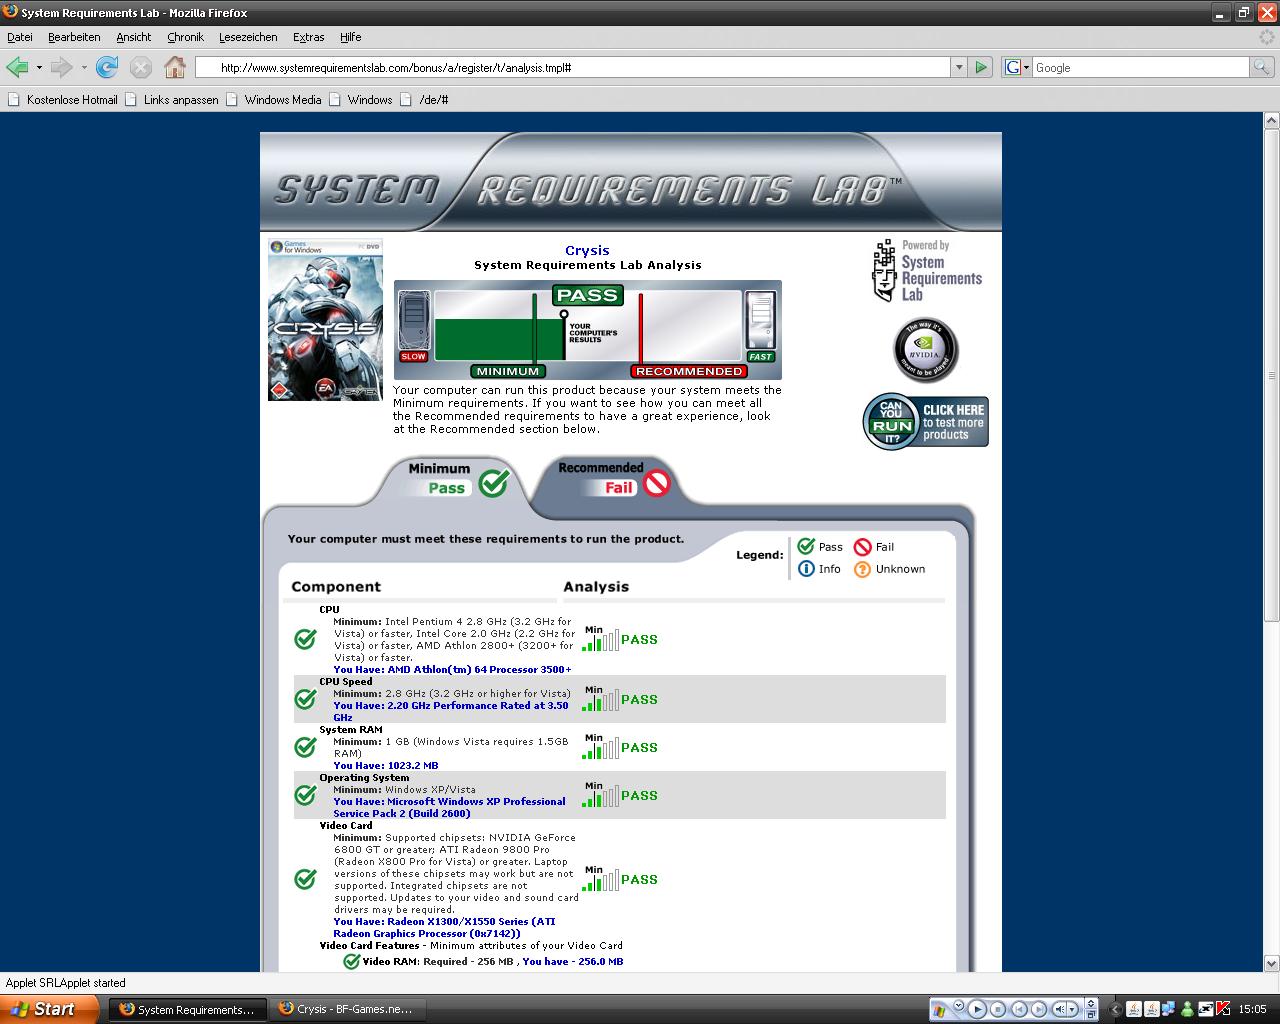Switch to System Requirements taskbar window
Image resolution: width=1280 pixels, height=1024 pixels.
pyautogui.click(x=187, y=1009)
